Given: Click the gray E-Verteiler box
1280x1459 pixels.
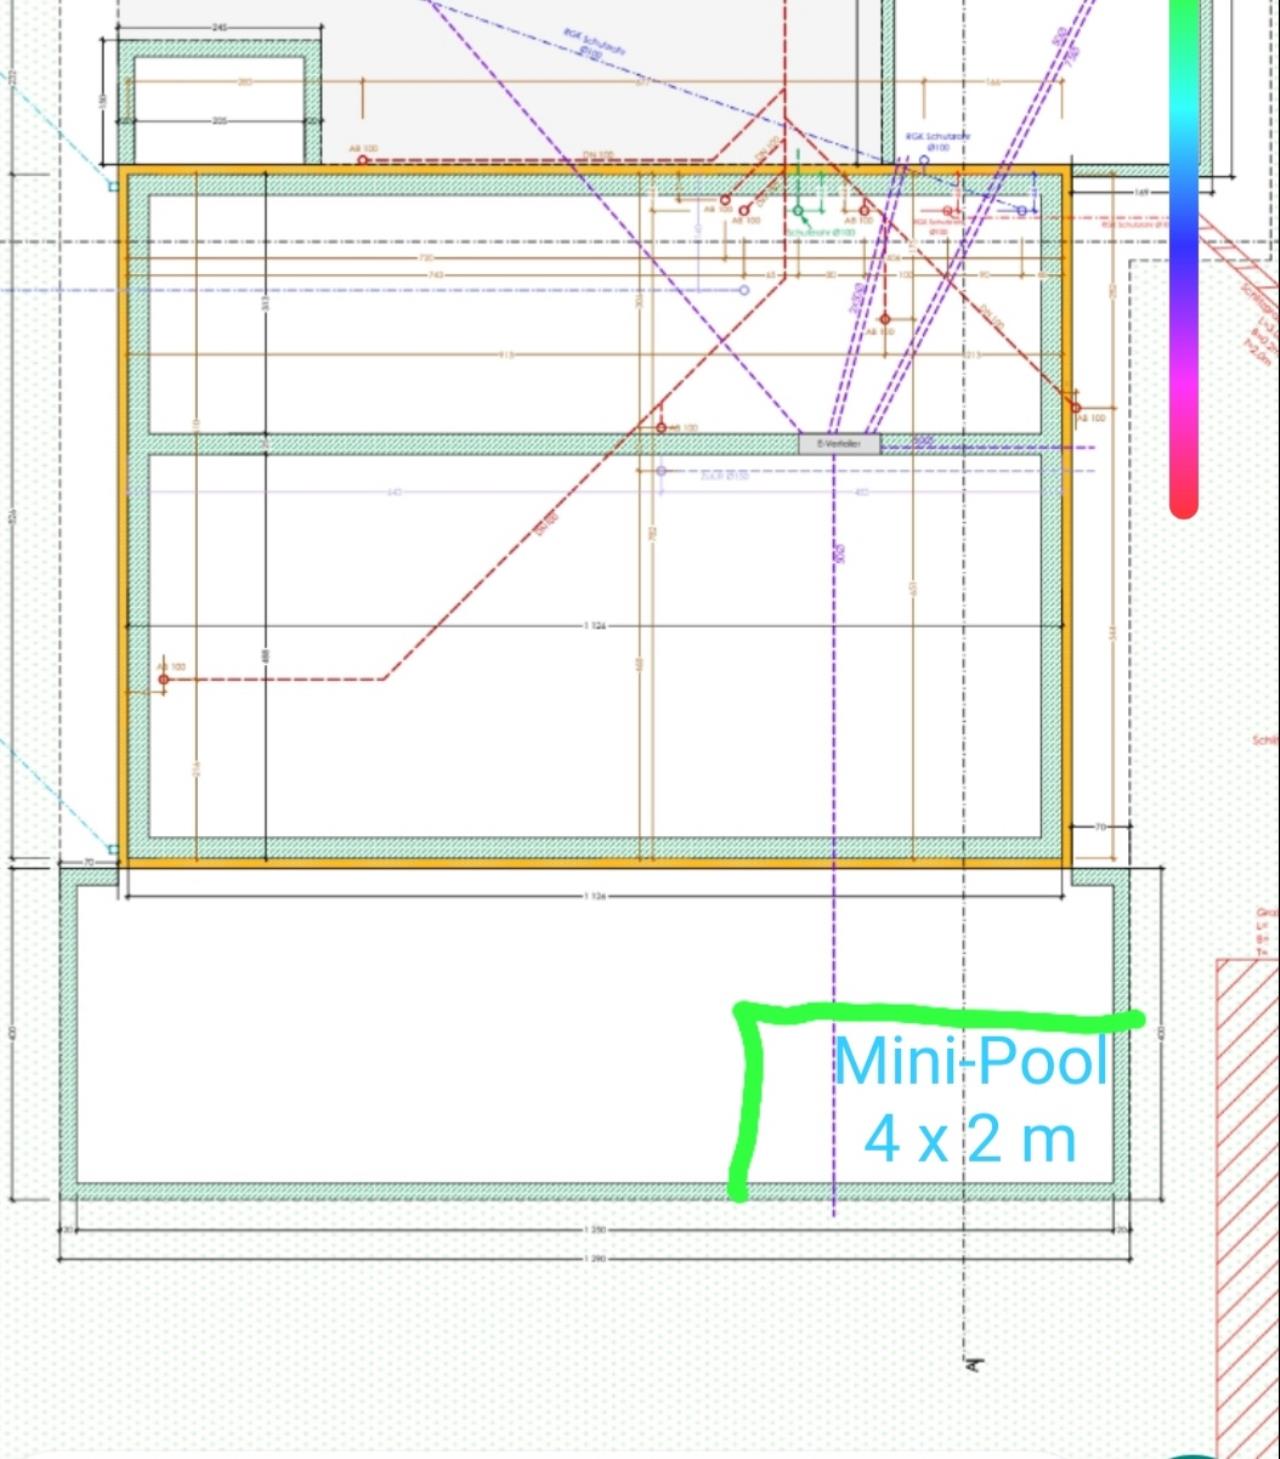Looking at the screenshot, I should [839, 443].
